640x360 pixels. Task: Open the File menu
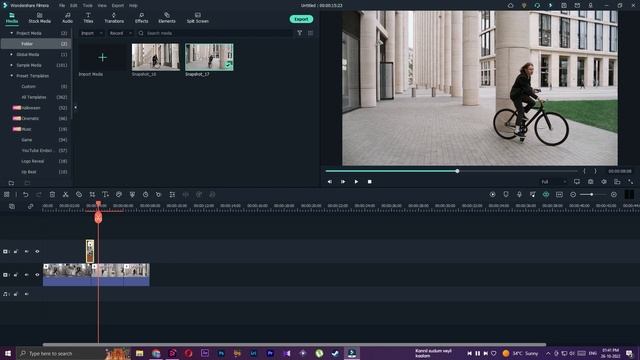pos(62,6)
